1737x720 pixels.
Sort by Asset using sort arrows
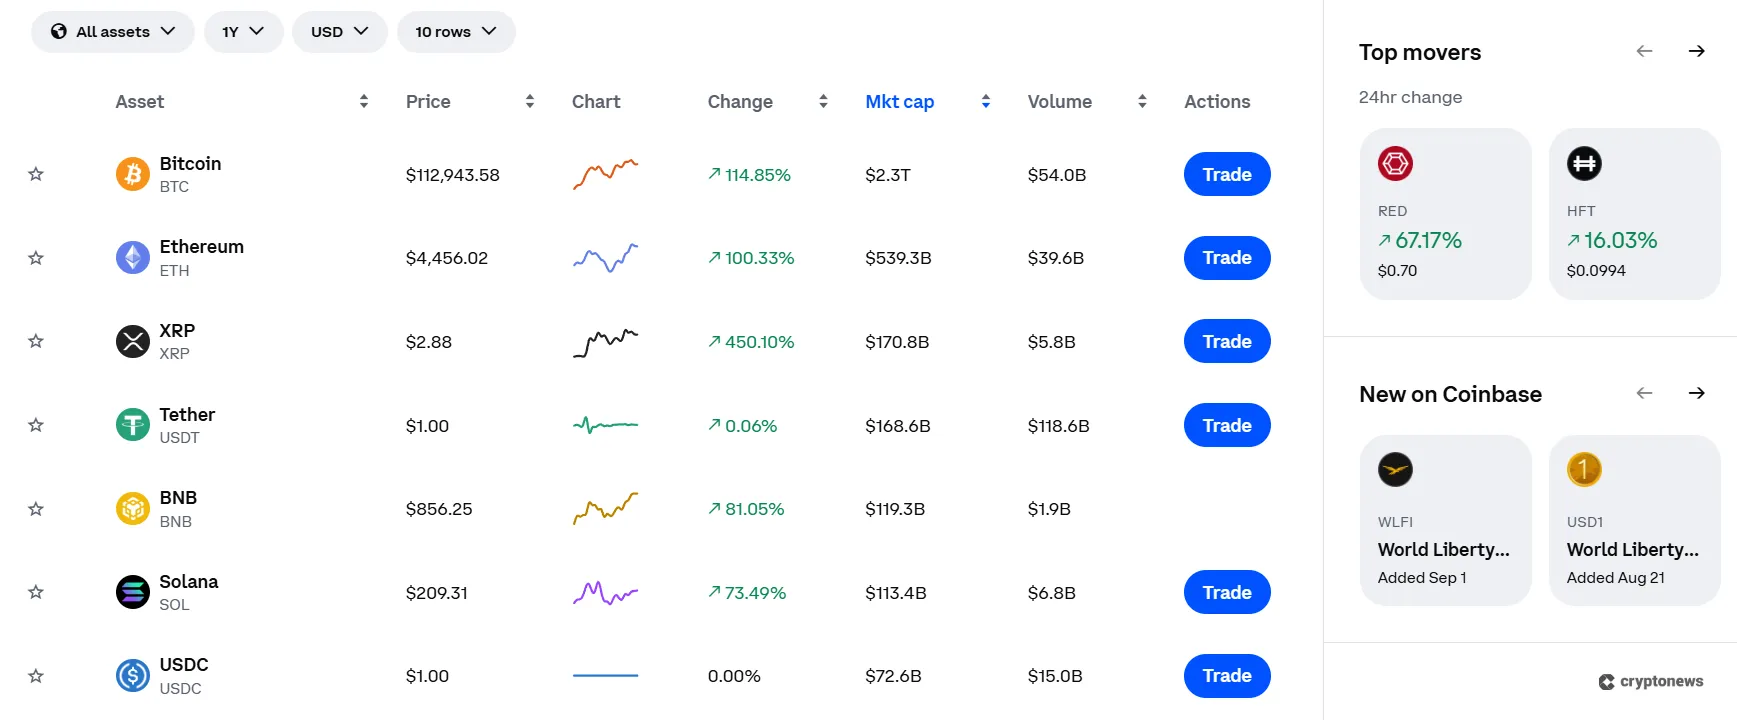coord(364,101)
